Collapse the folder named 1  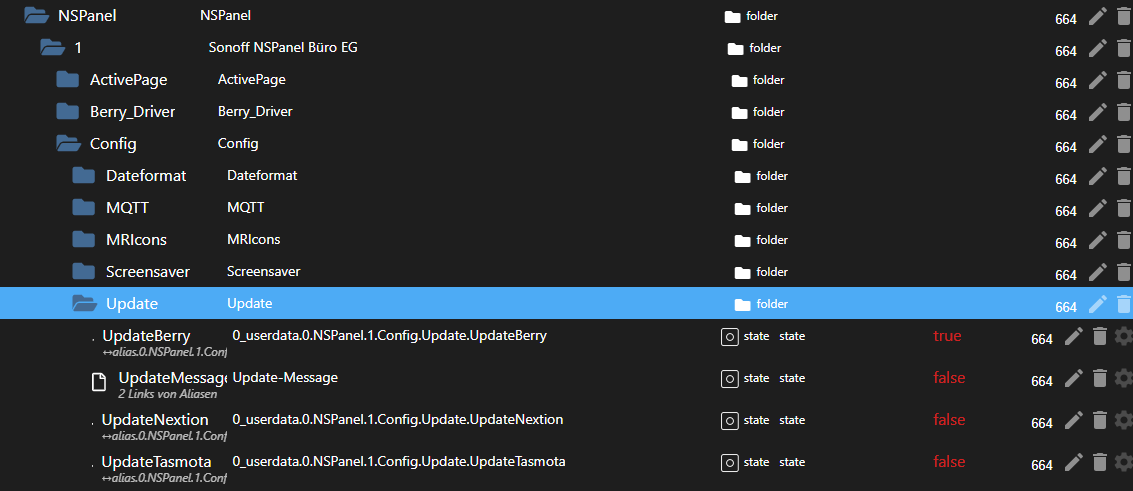[53, 48]
